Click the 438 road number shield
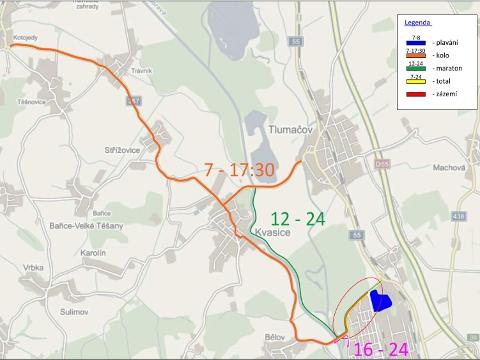Screen dimensions: 480x360 pos(459,217)
